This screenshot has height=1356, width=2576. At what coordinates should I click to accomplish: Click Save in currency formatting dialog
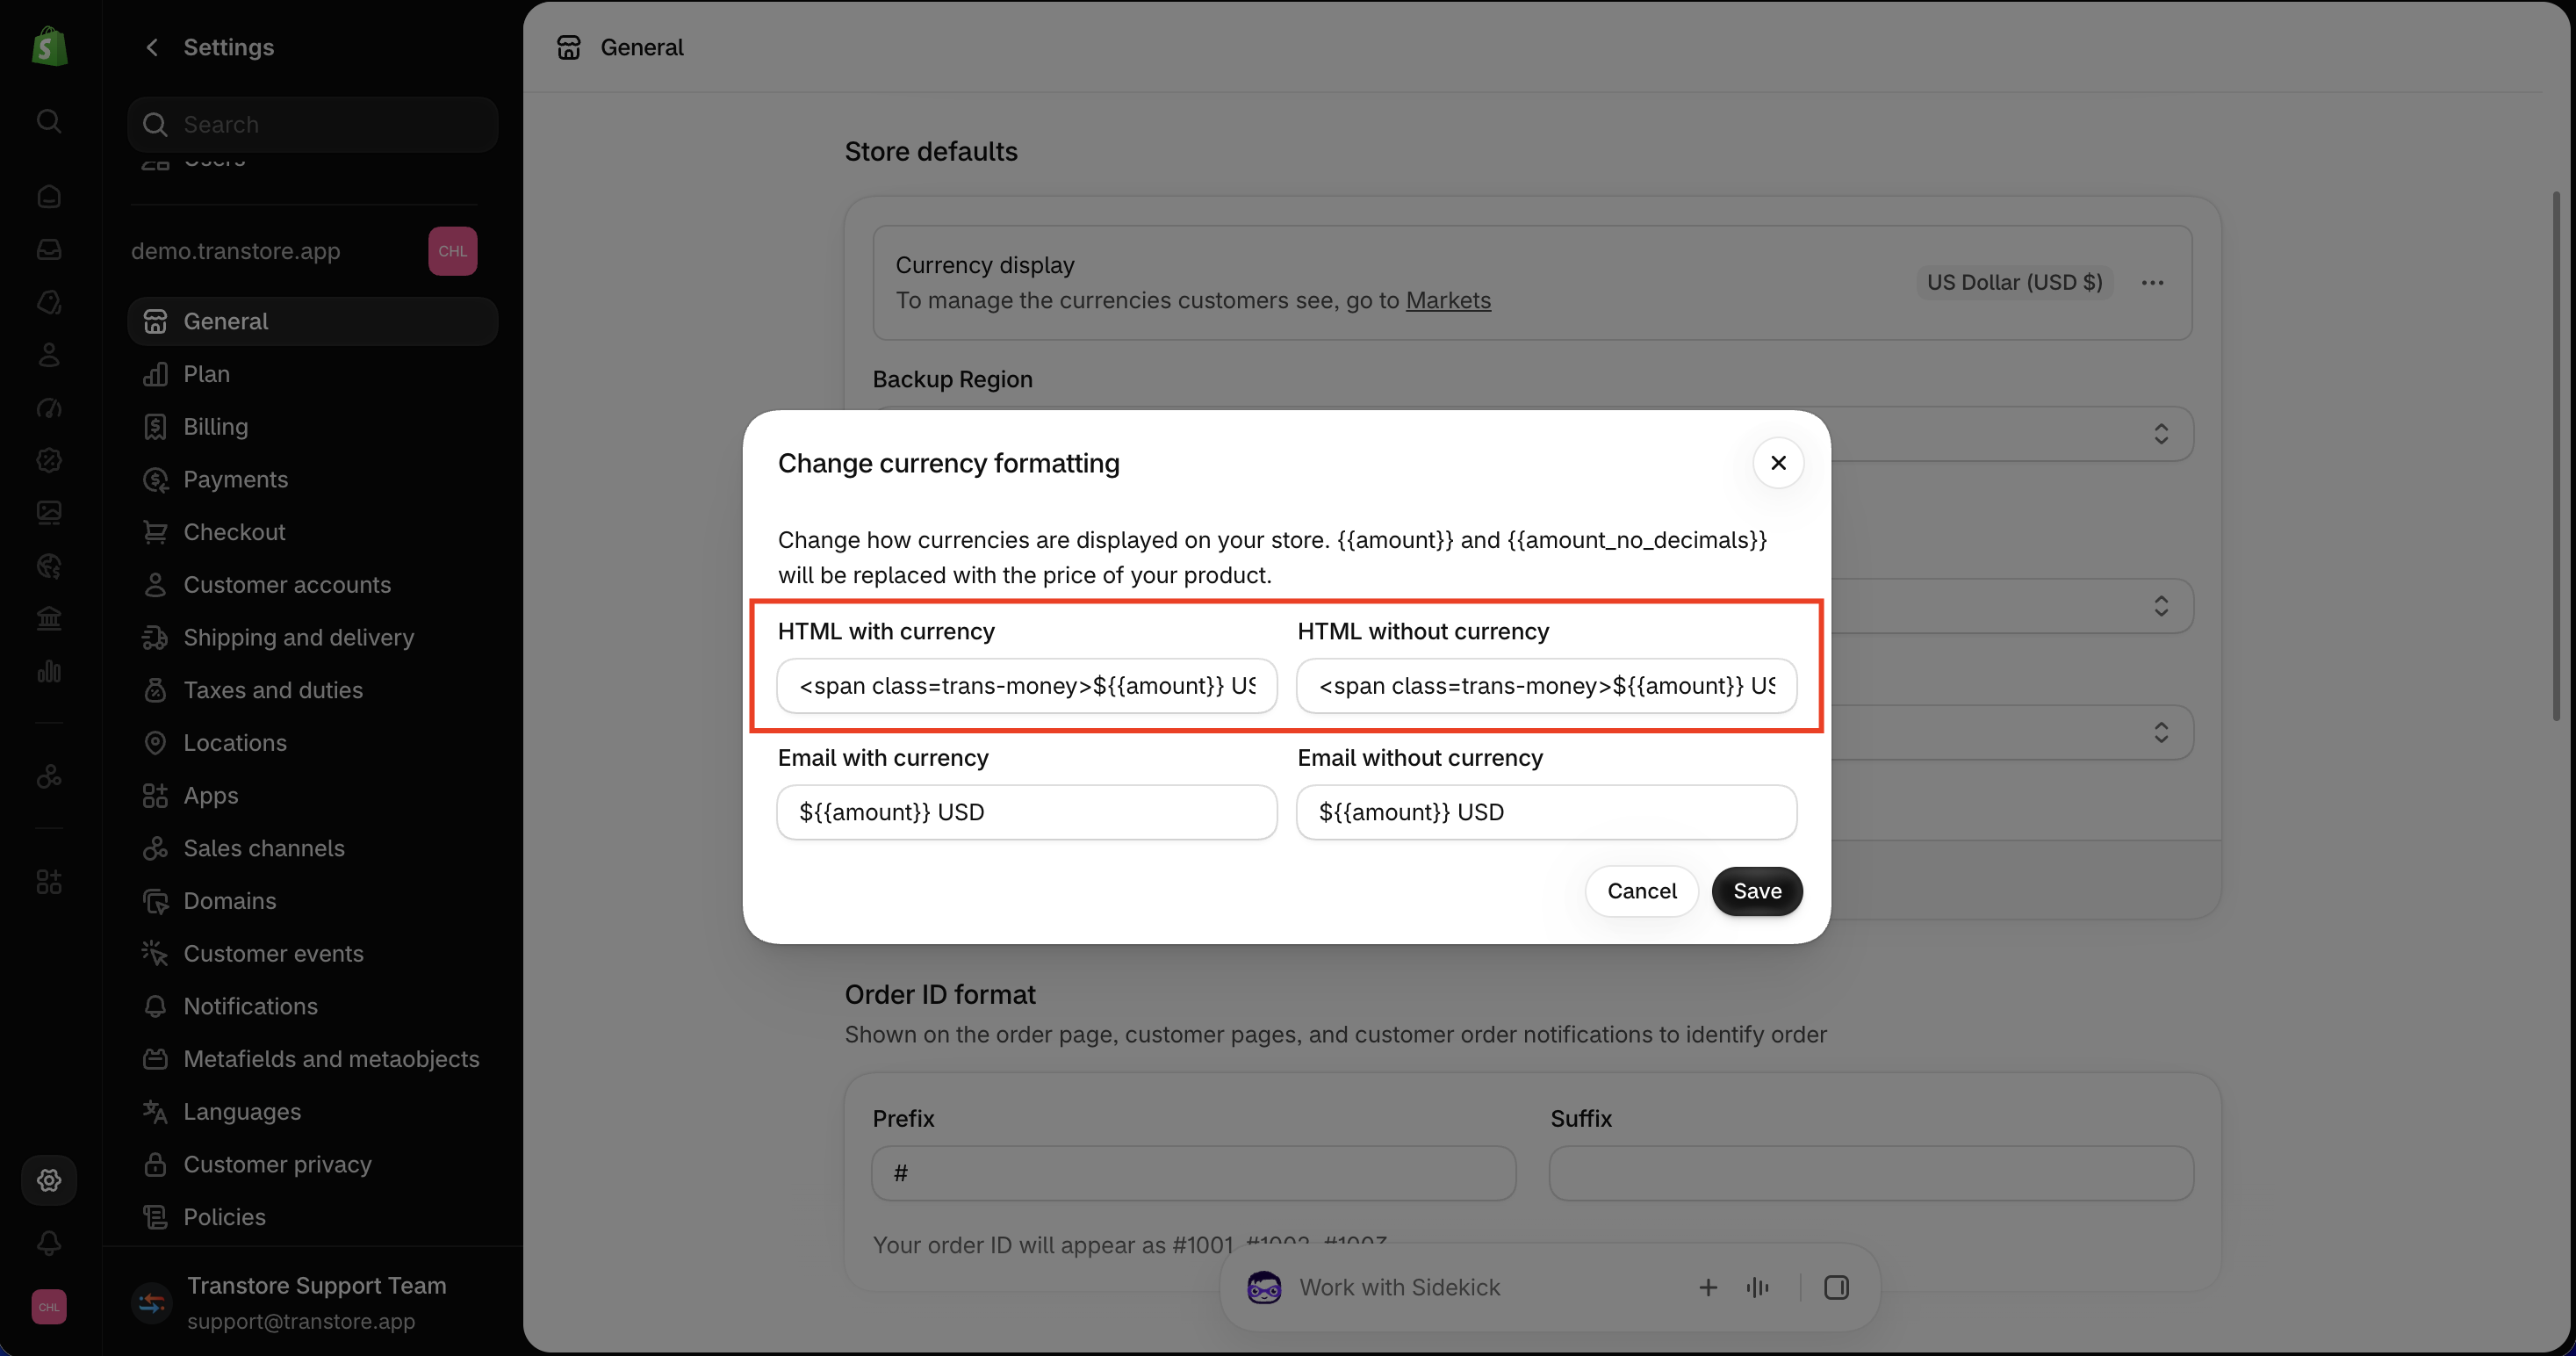1757,891
